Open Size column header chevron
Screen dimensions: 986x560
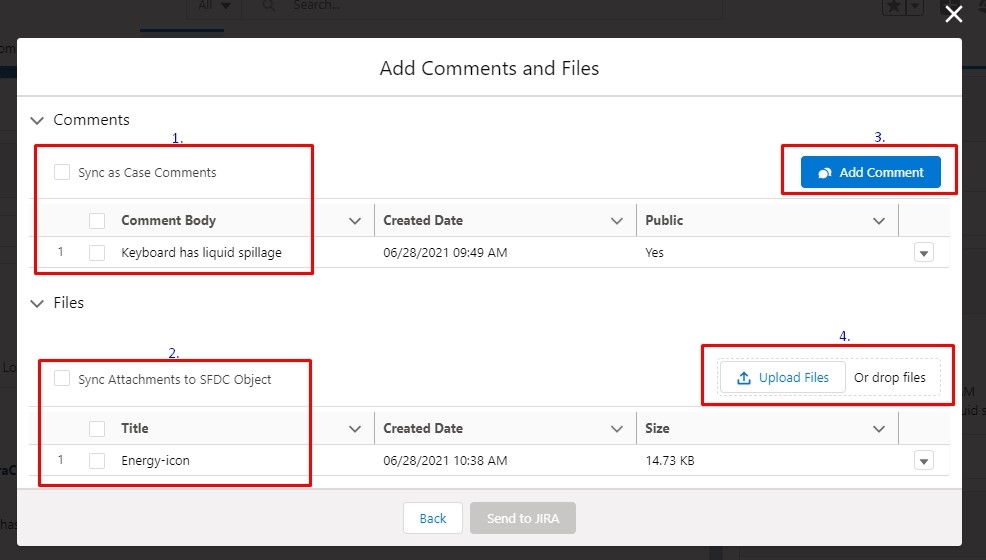click(879, 429)
